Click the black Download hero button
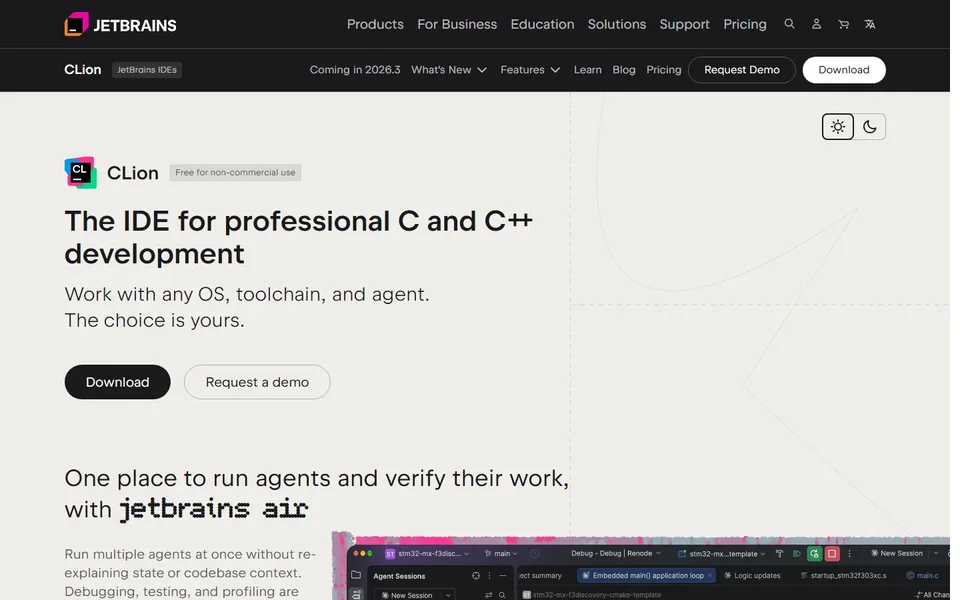 point(118,382)
